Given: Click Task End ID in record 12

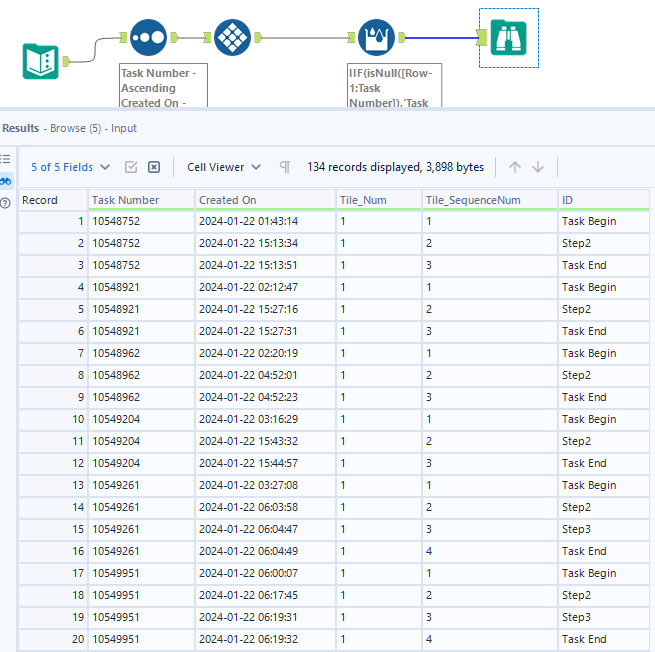Looking at the screenshot, I should pos(604,463).
